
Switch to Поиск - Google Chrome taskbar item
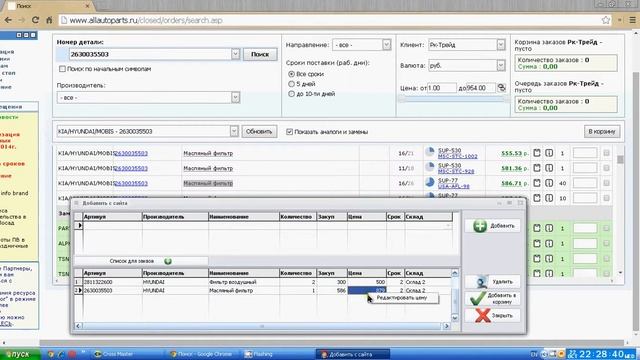tap(204, 354)
